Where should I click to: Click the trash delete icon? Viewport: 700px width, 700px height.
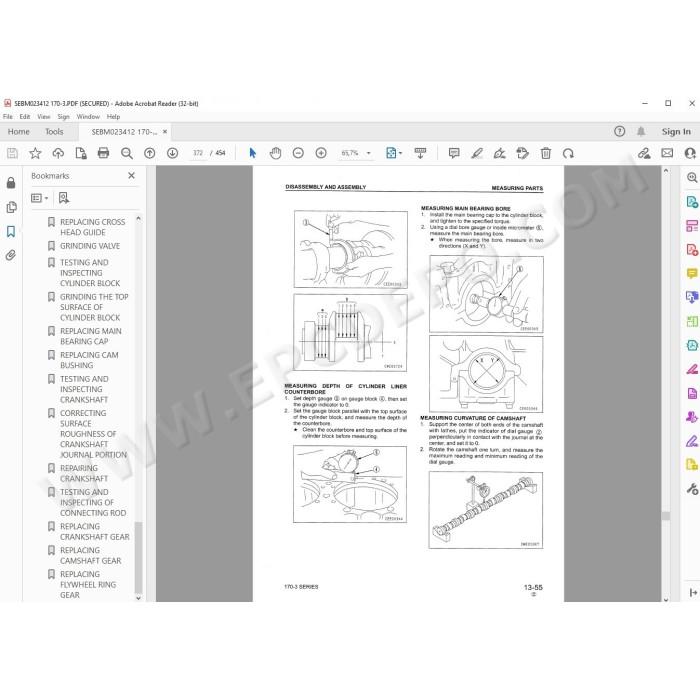546,154
